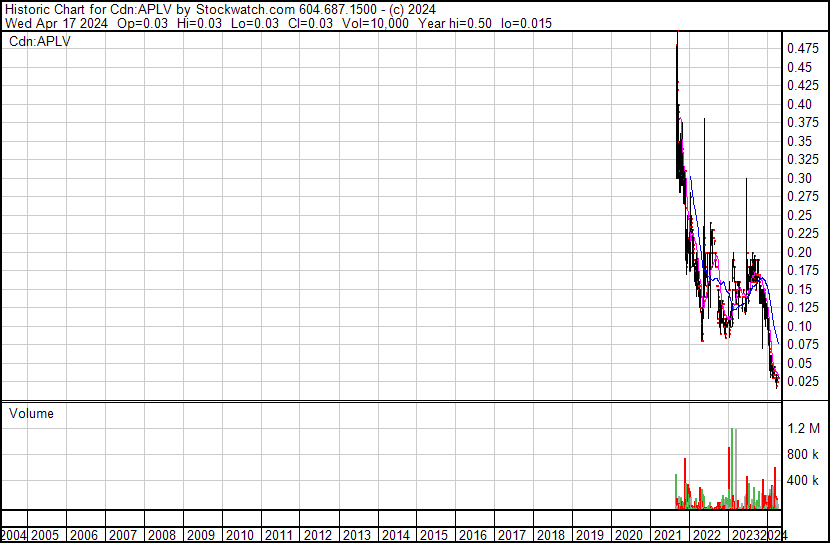The image size is (830, 543).
Task: Click the Cdn:APLV symbol label
Action: pyautogui.click(x=38, y=41)
